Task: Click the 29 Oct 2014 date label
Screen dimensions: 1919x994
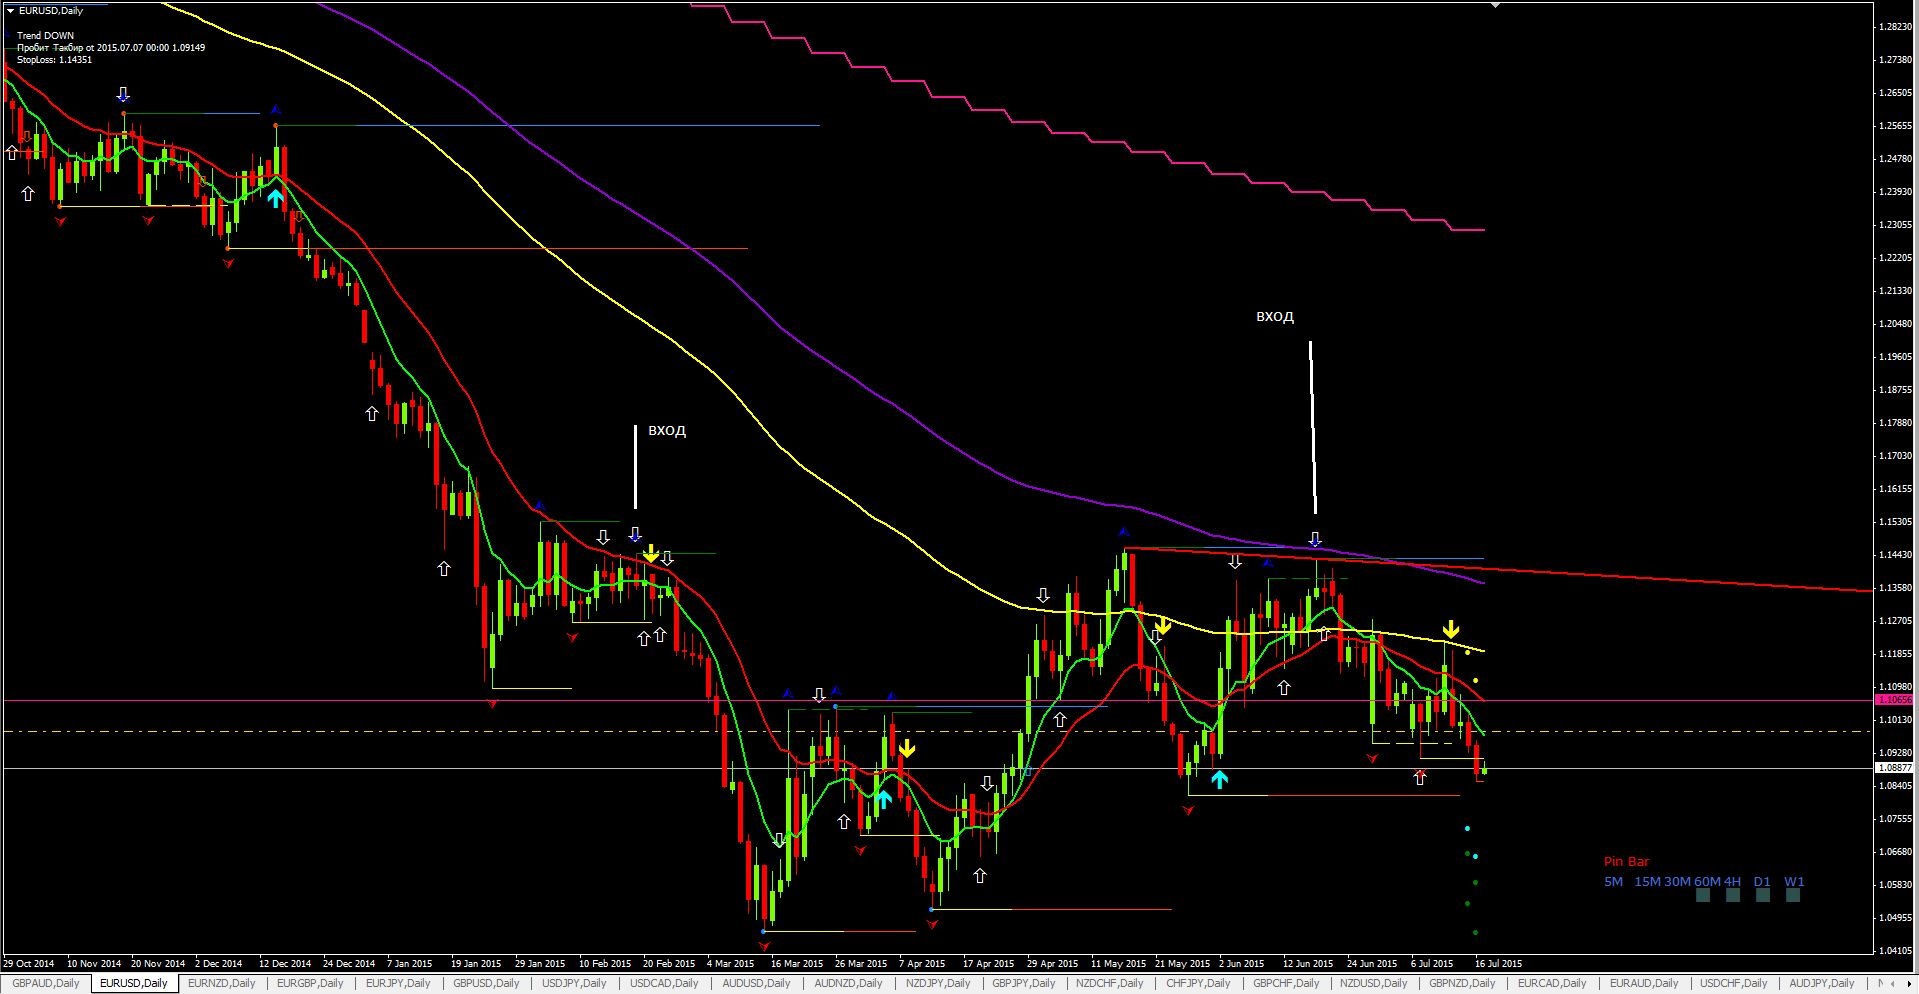Action: 29,964
